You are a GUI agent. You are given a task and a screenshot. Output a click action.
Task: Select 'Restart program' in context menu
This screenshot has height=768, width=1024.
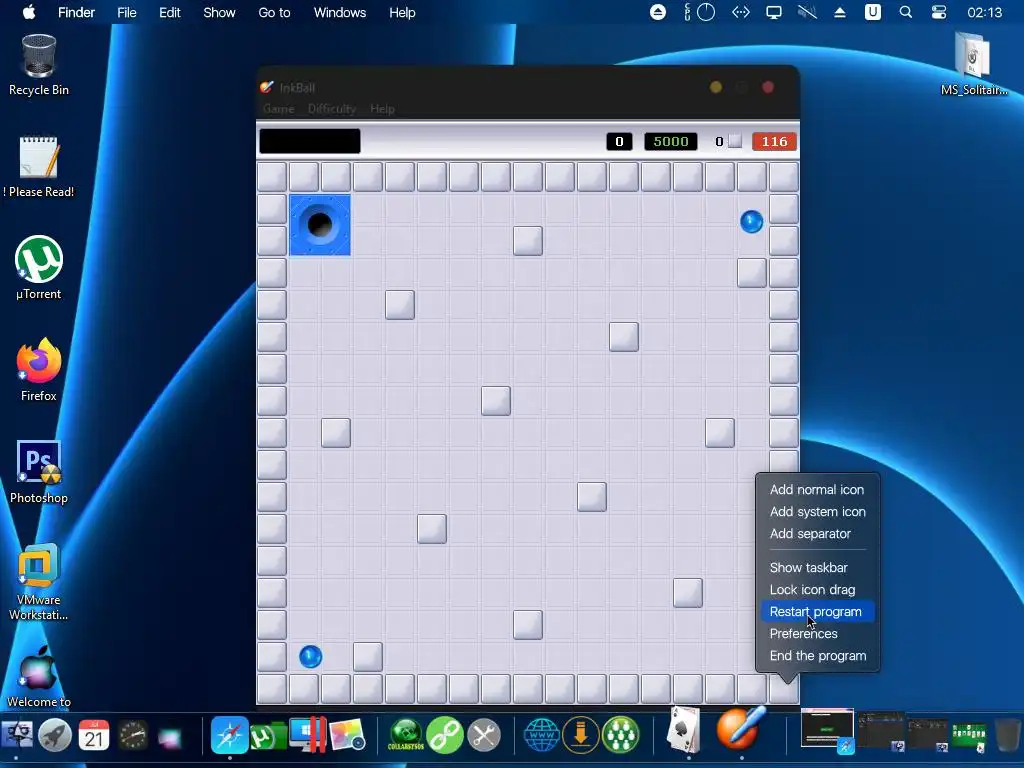pyautogui.click(x=817, y=612)
